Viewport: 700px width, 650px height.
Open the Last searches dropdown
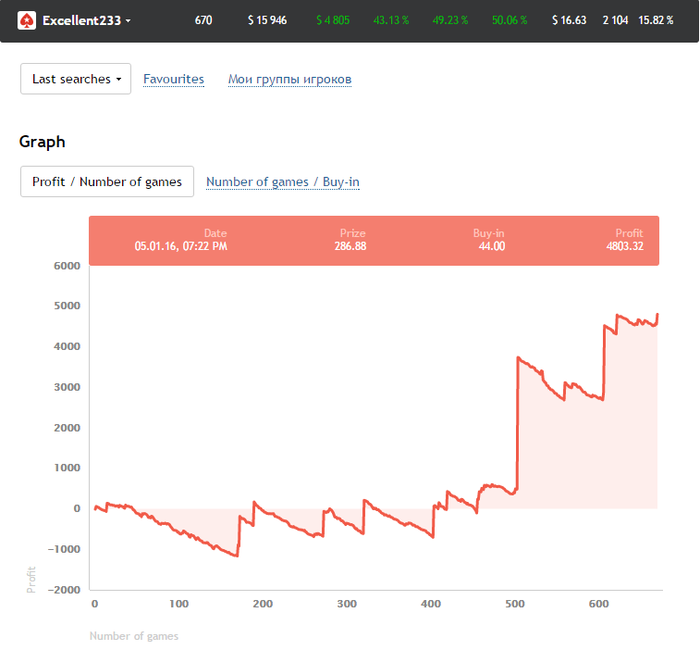[76, 79]
